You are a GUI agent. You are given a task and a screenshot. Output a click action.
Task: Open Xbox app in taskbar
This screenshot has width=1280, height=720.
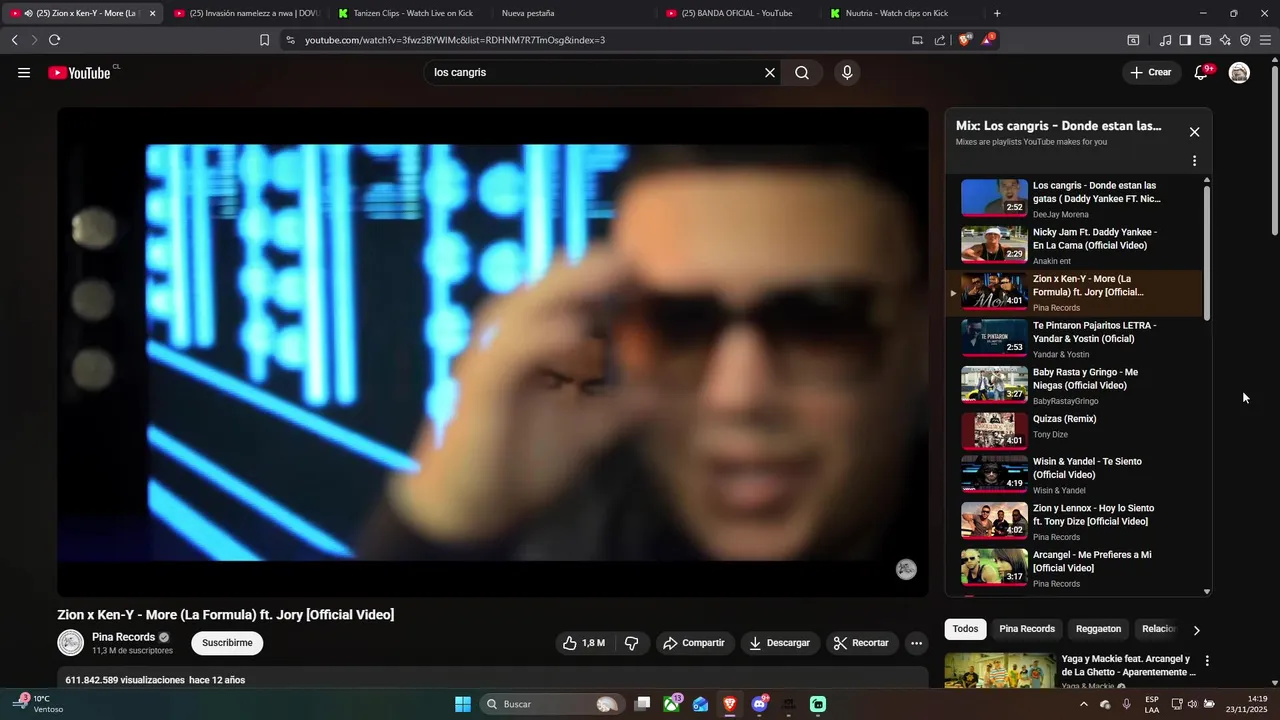(672, 704)
